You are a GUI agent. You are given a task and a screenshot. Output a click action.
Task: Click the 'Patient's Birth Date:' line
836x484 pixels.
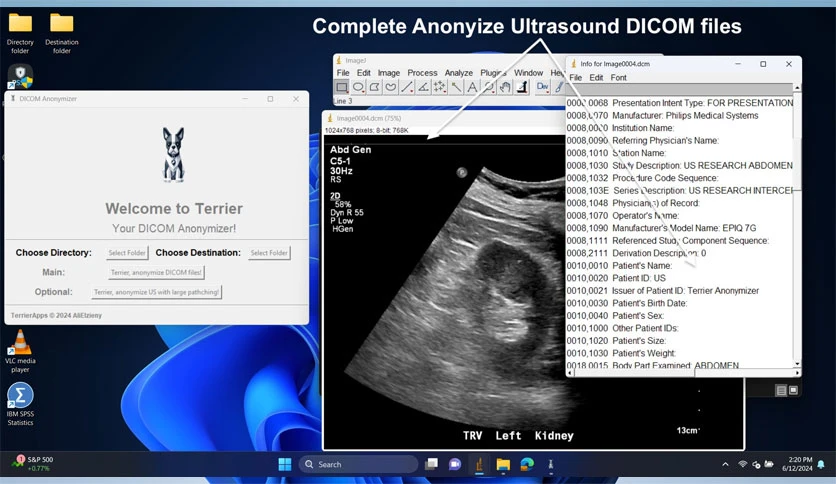[627, 303]
